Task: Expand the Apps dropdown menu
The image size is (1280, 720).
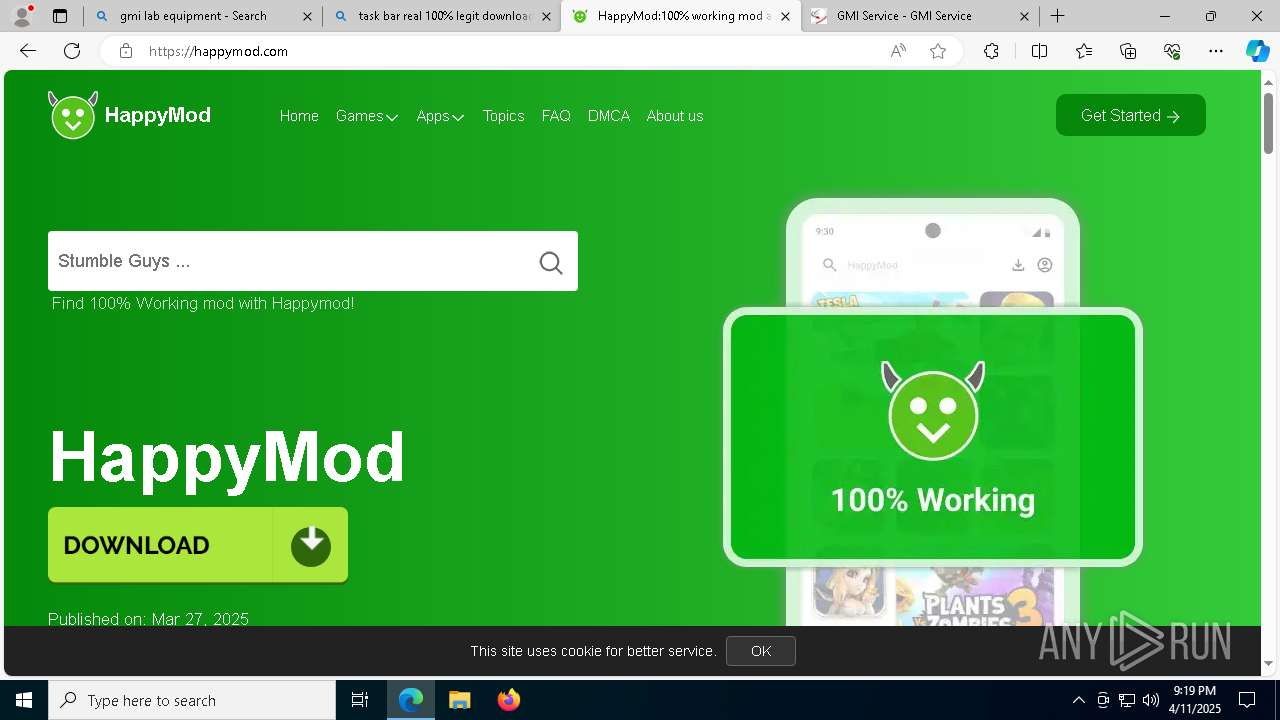Action: pos(440,116)
